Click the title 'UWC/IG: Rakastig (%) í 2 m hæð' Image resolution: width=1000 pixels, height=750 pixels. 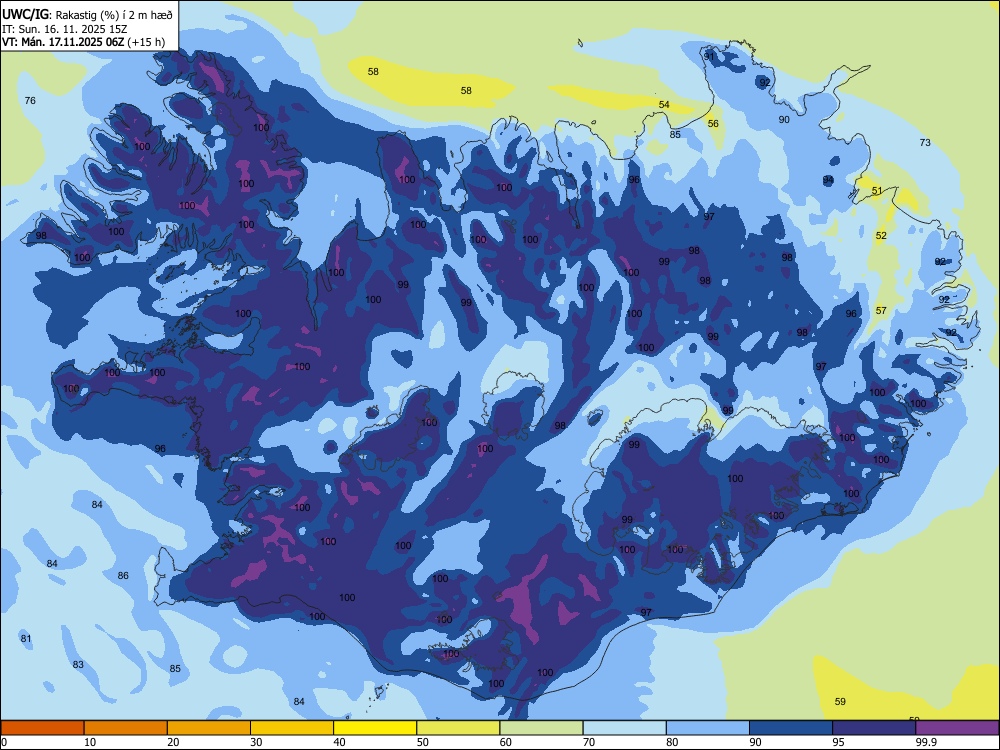87,15
